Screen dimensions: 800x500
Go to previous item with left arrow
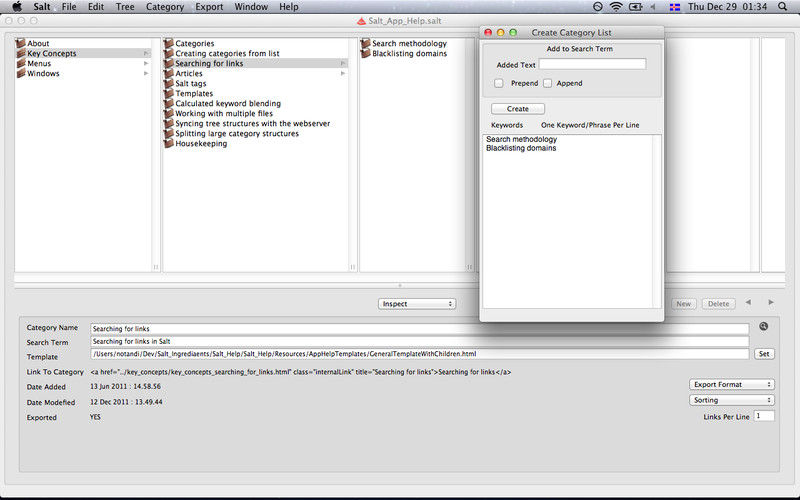748,303
